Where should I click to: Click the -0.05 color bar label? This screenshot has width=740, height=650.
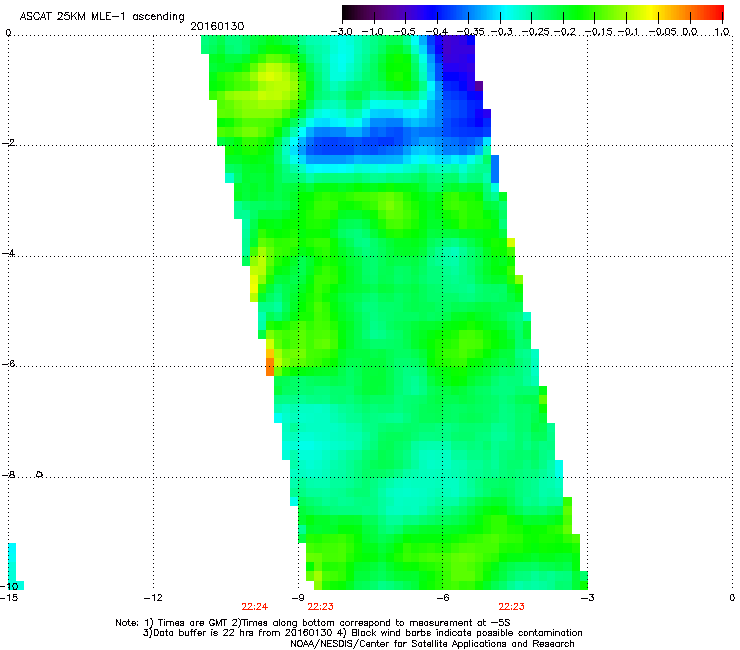pos(662,32)
